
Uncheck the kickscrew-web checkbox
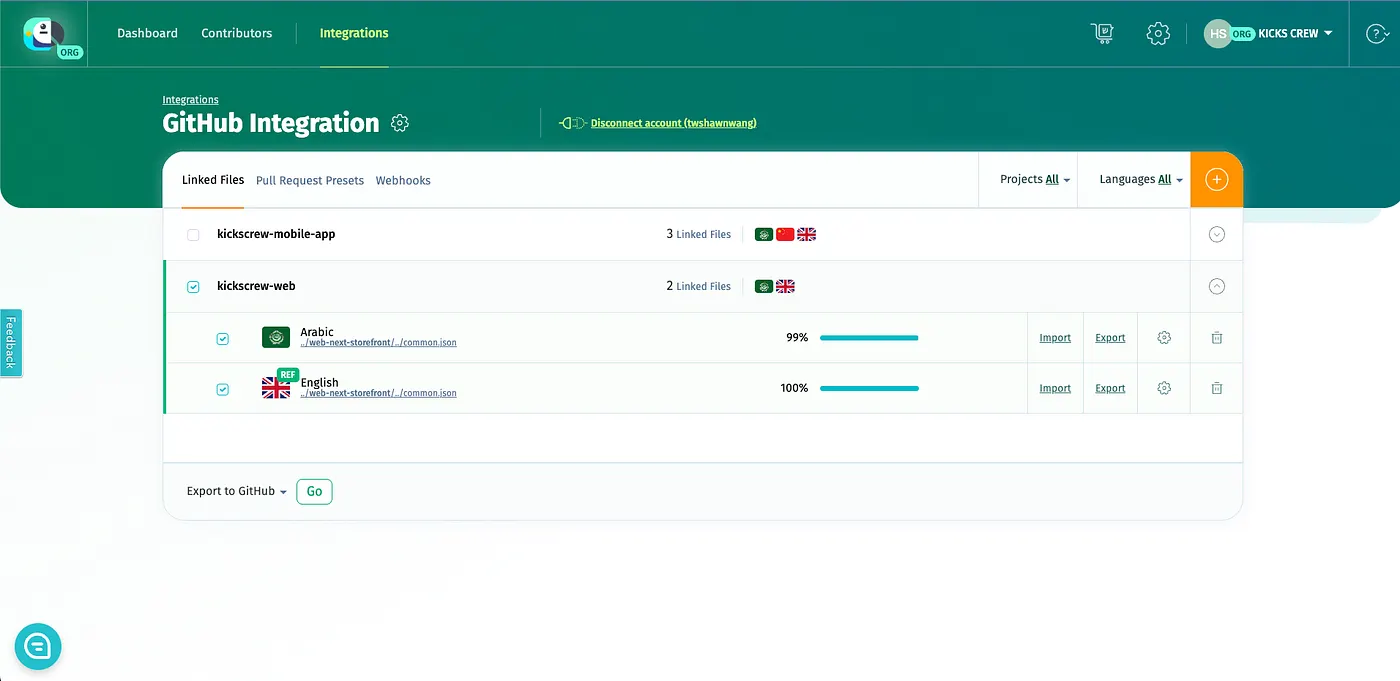pos(193,287)
